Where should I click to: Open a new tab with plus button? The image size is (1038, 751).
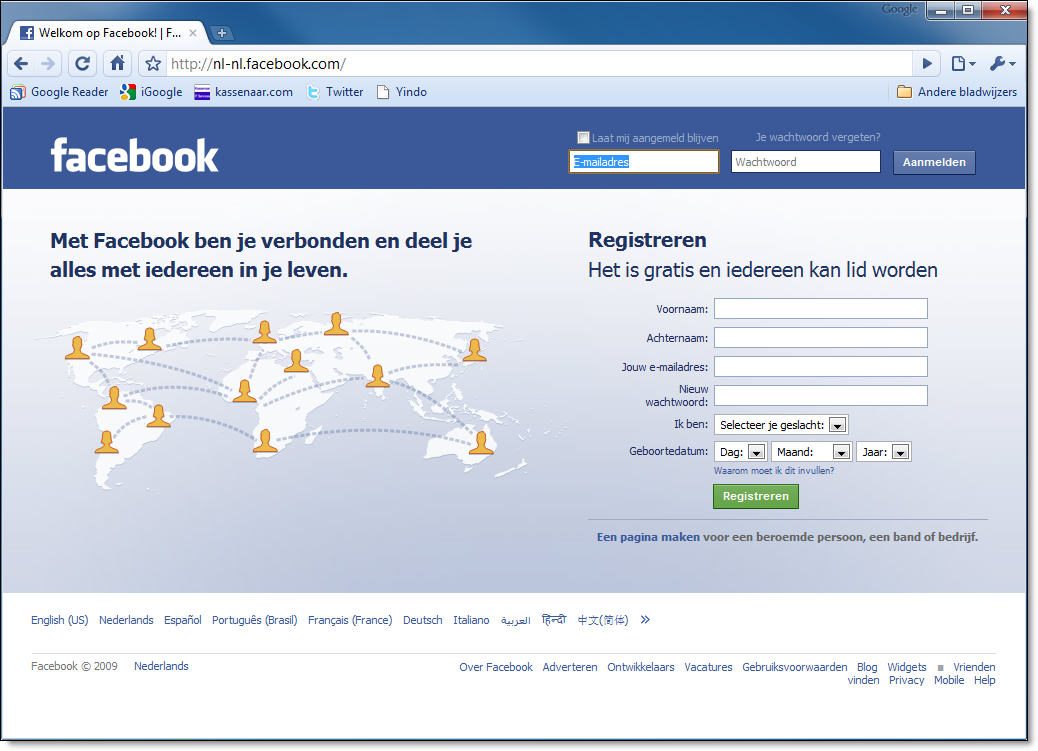[222, 32]
